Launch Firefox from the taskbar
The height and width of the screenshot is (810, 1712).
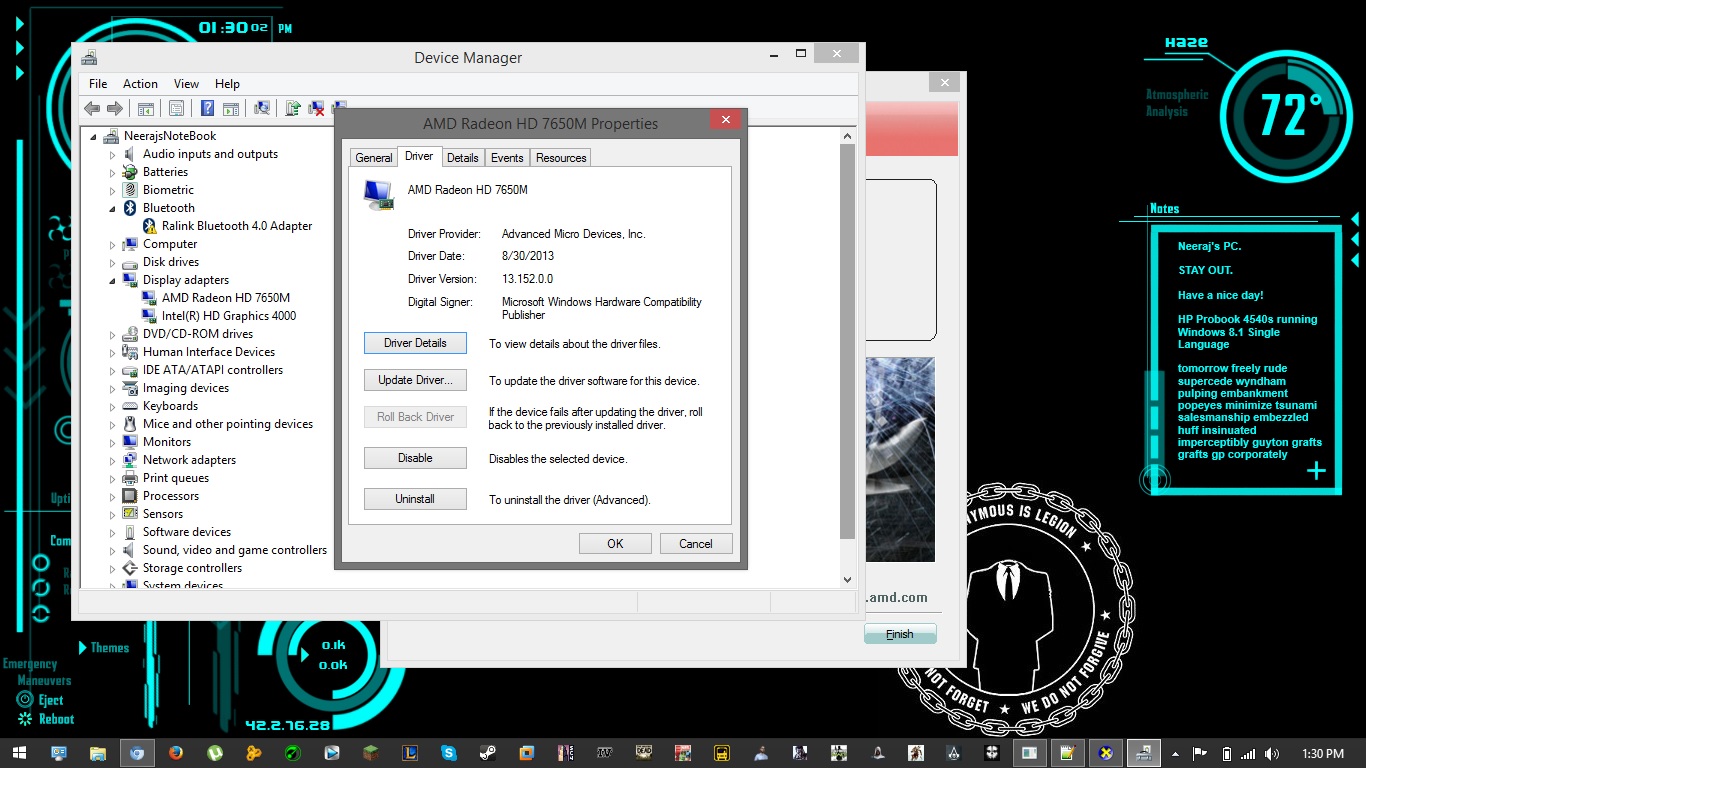[176, 753]
